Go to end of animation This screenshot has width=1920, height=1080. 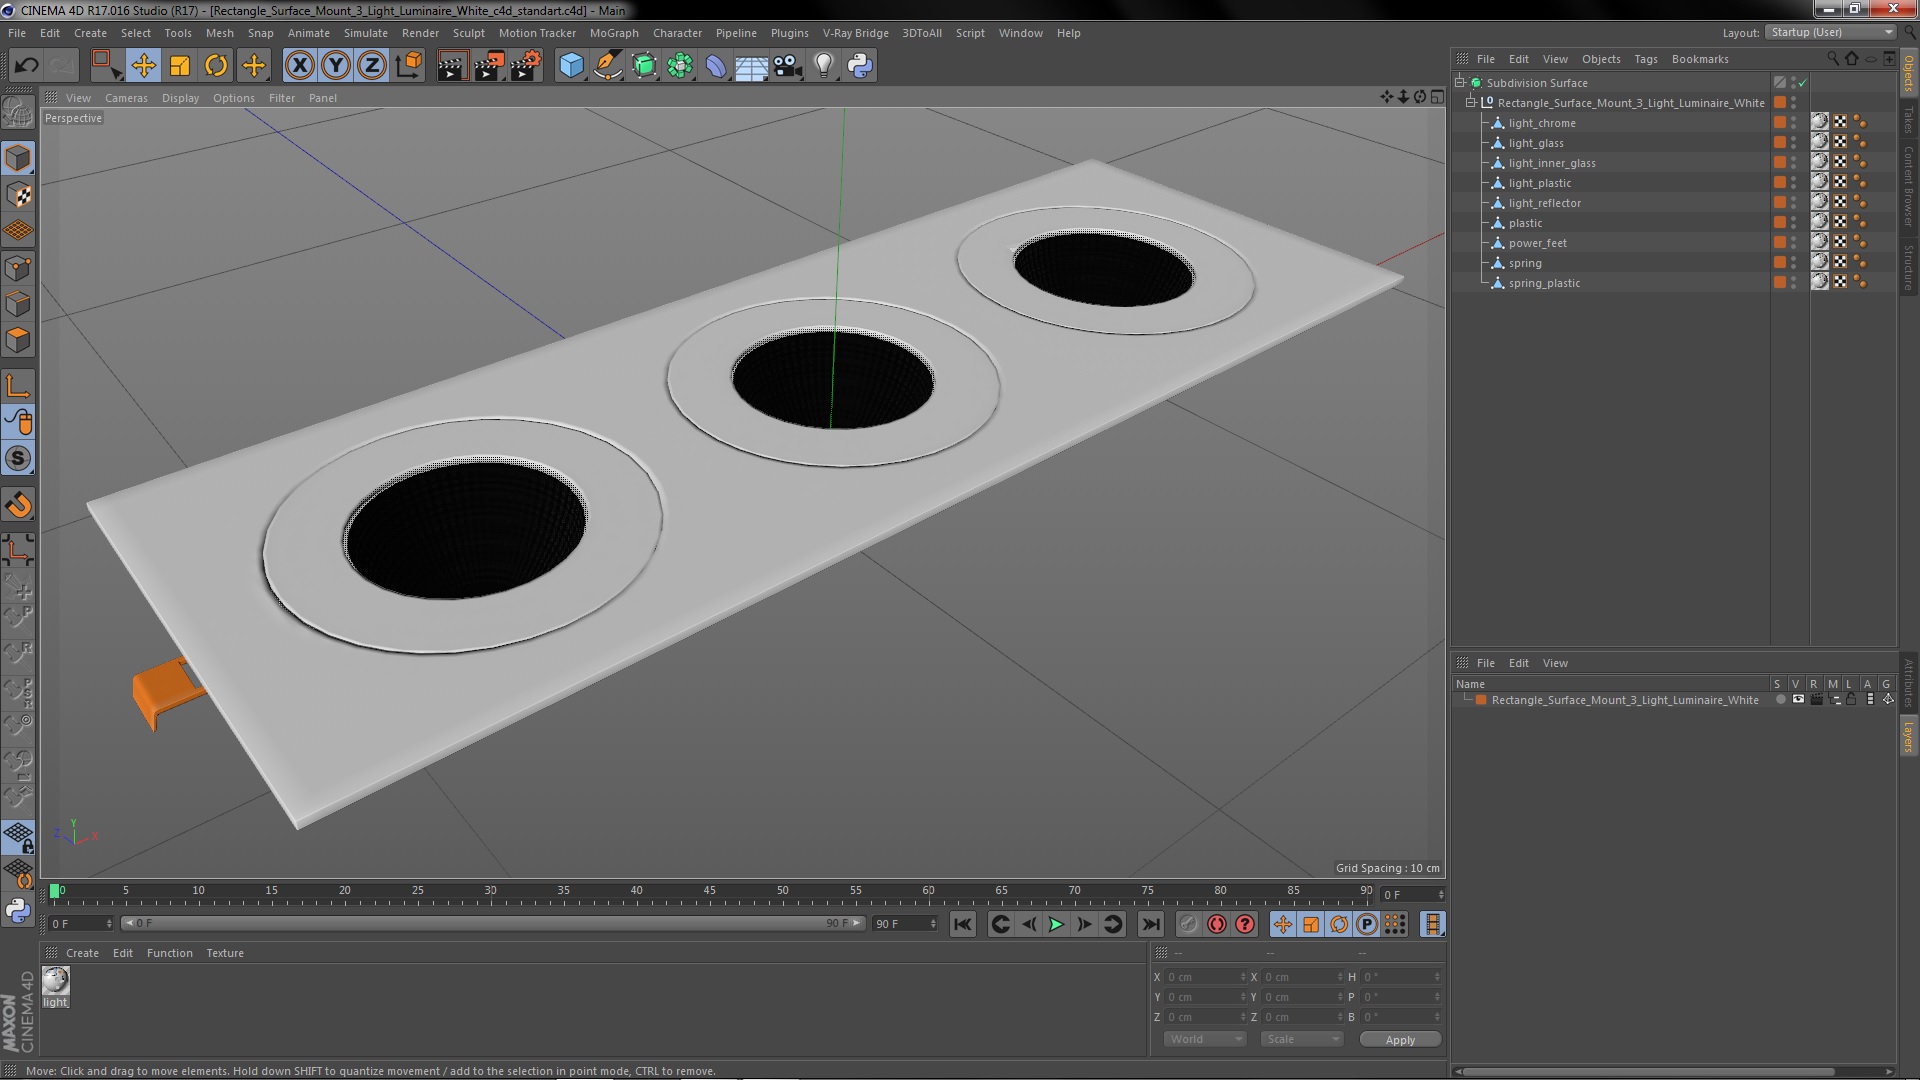[x=1151, y=925]
